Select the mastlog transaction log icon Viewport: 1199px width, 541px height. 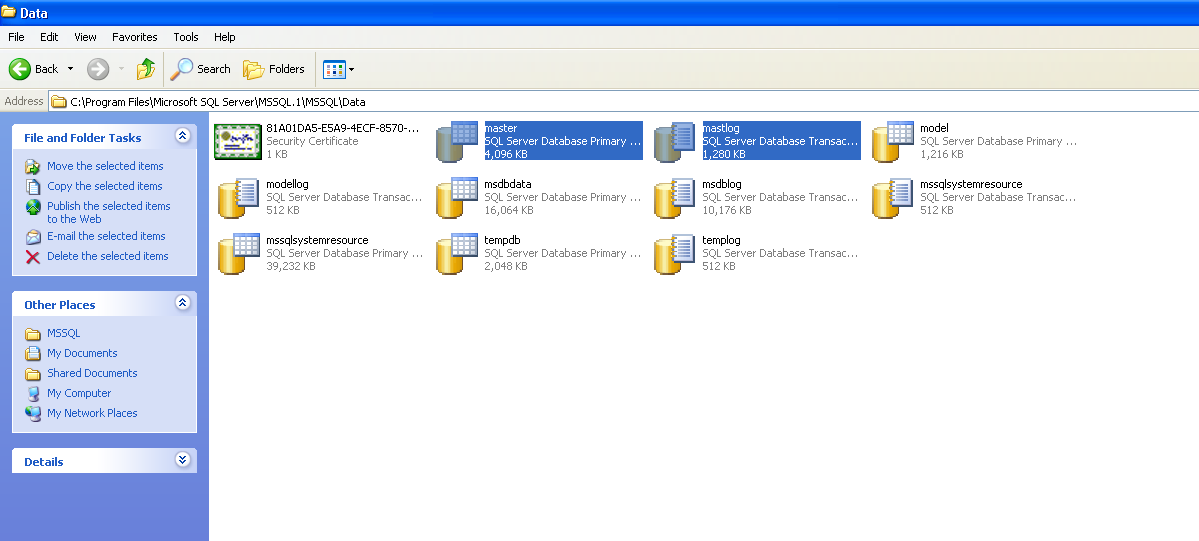point(674,142)
